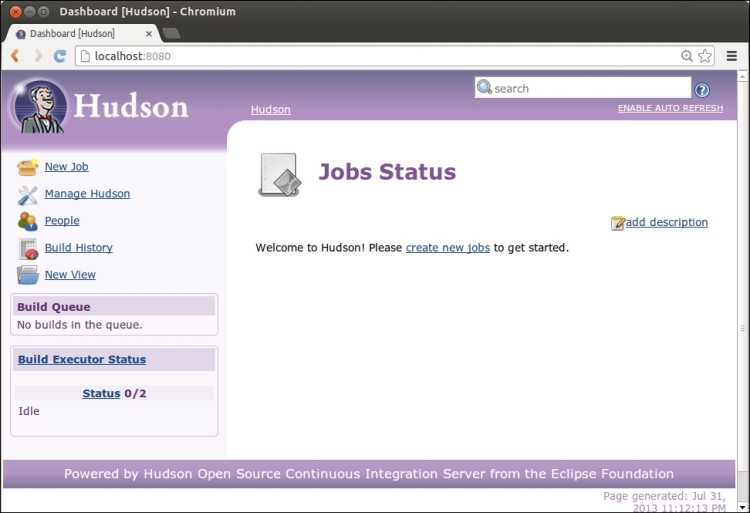This screenshot has width=750, height=513.
Task: Click the browser forward arrow
Action: 38,56
